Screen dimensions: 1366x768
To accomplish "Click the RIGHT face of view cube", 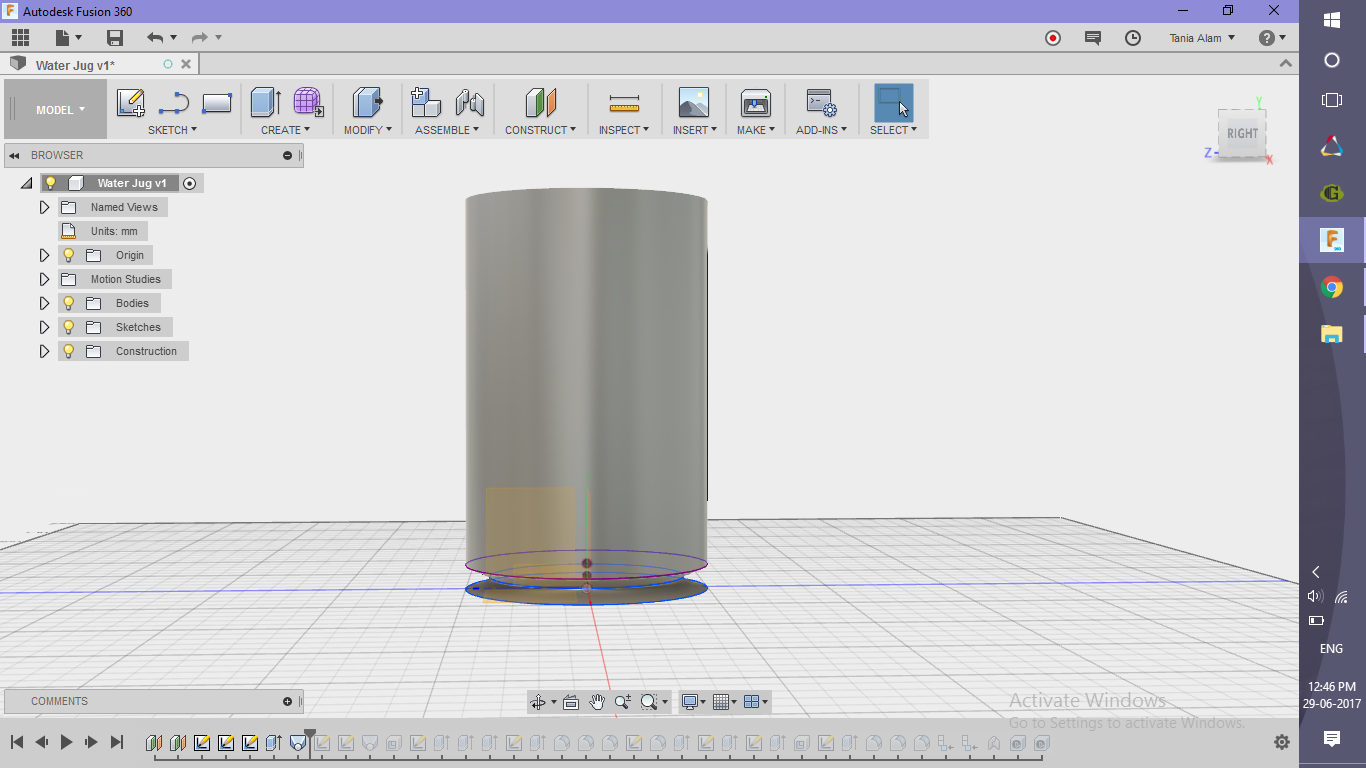I will pyautogui.click(x=1243, y=133).
